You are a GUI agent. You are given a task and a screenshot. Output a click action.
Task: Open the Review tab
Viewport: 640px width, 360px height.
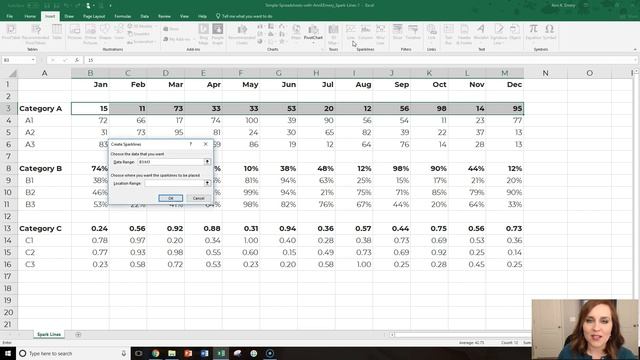click(164, 16)
